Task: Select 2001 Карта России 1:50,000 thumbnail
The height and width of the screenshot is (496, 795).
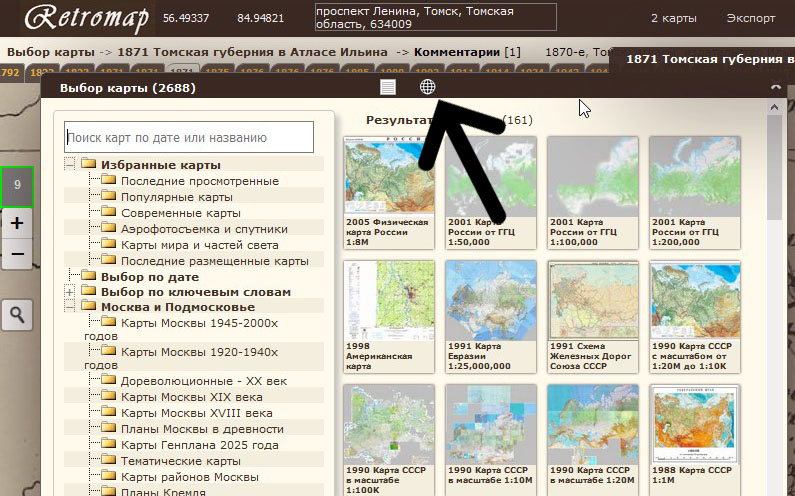Action: (x=491, y=193)
